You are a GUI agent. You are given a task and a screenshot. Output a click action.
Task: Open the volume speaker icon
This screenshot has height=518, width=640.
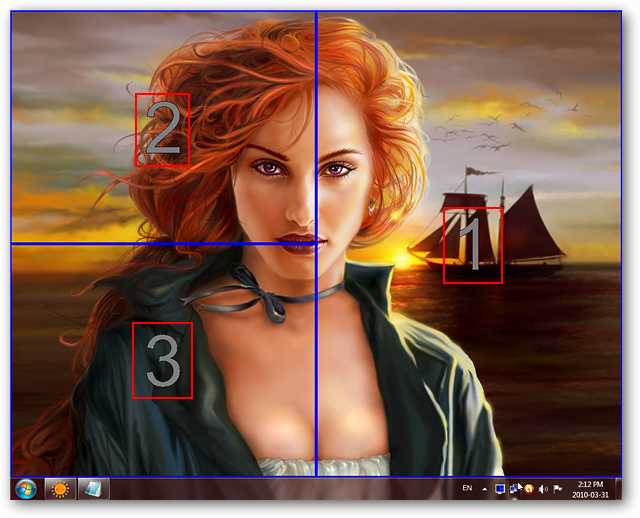[543, 489]
